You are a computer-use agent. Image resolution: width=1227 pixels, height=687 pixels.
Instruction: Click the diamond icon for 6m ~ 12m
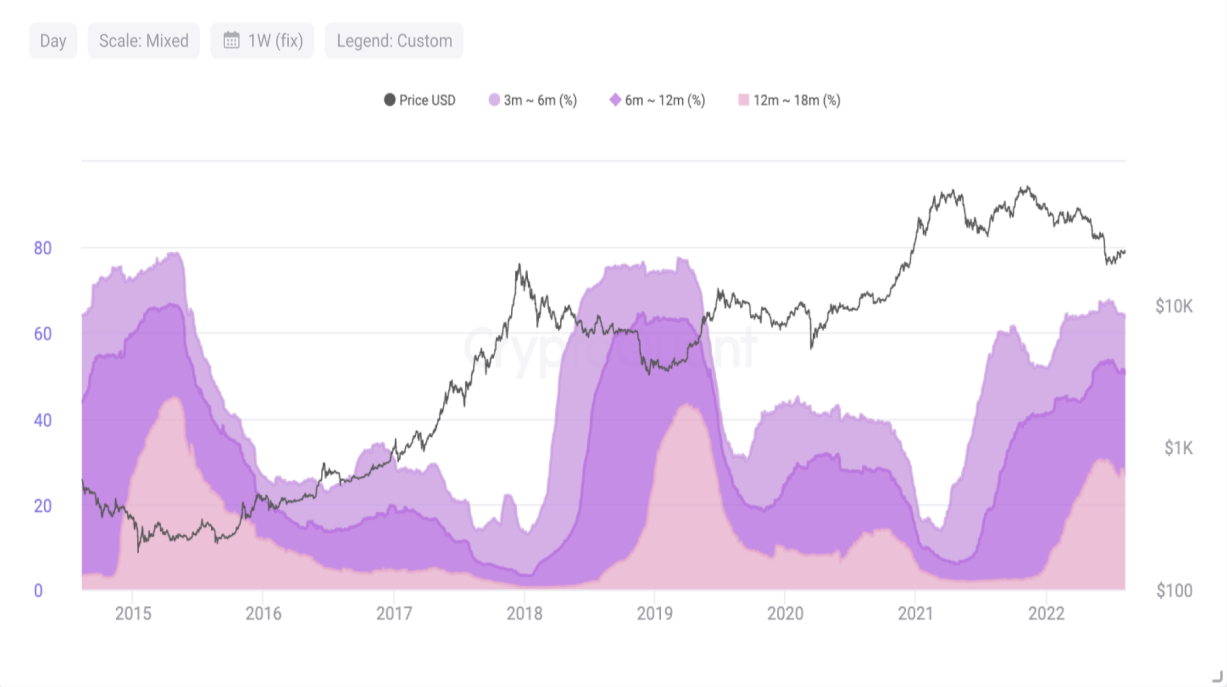click(616, 100)
